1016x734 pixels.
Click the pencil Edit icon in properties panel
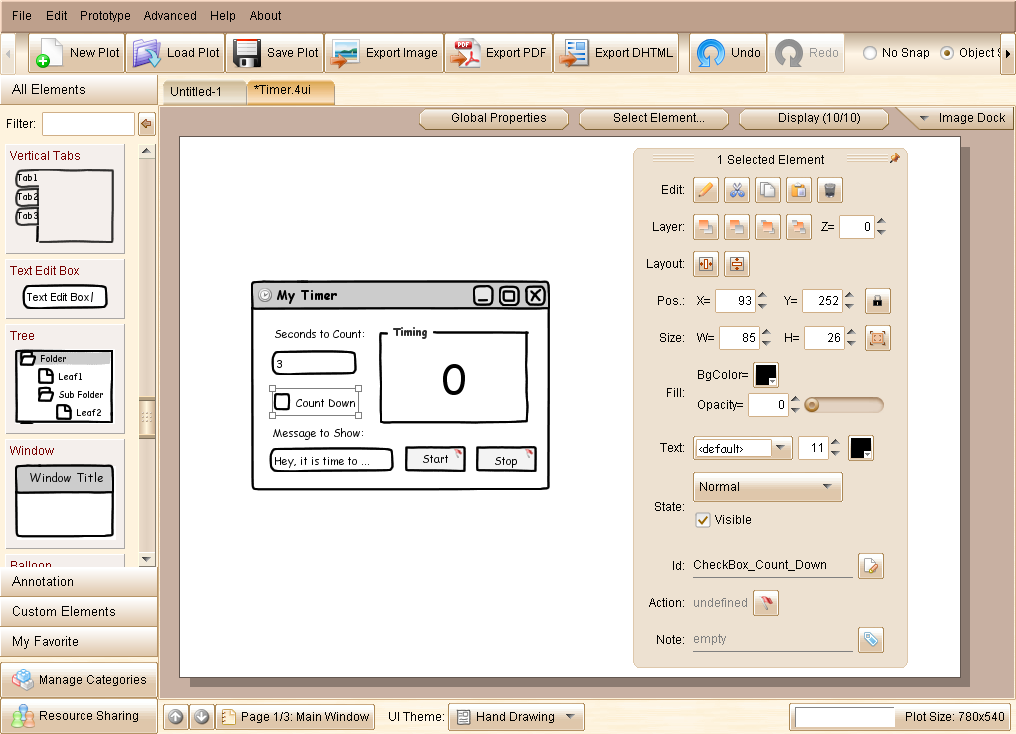coord(705,190)
